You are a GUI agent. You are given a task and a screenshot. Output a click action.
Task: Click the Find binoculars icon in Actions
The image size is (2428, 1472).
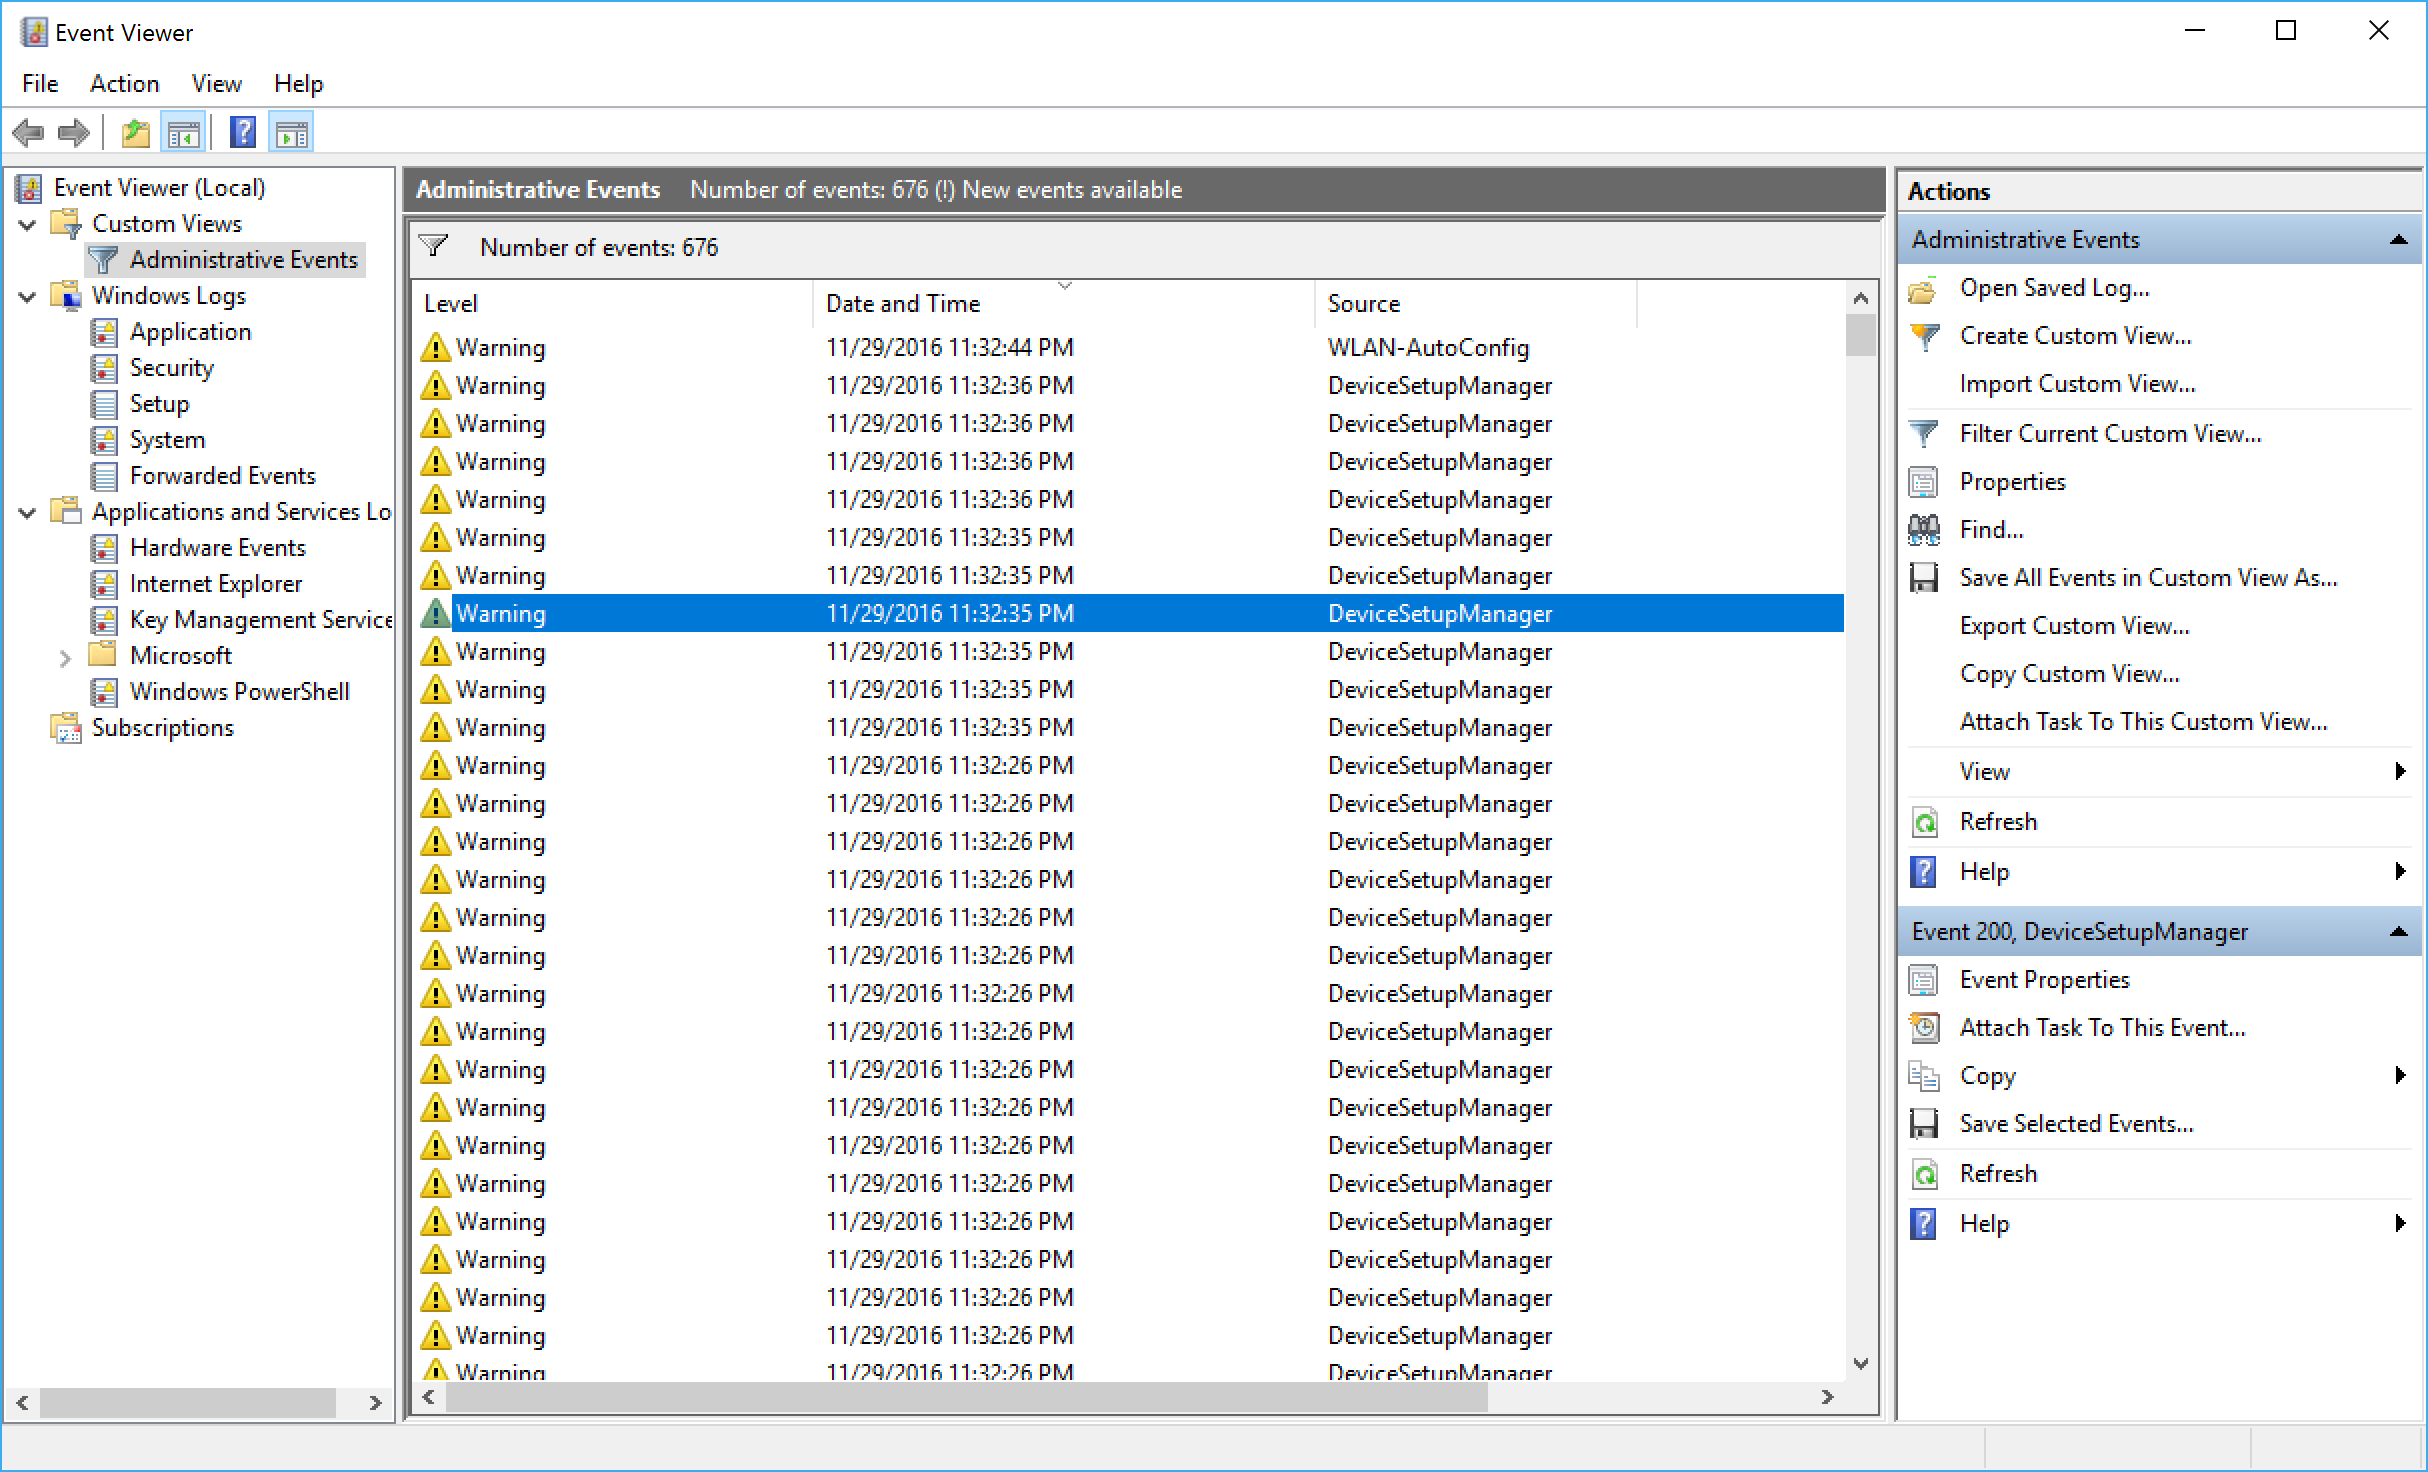click(x=1924, y=530)
